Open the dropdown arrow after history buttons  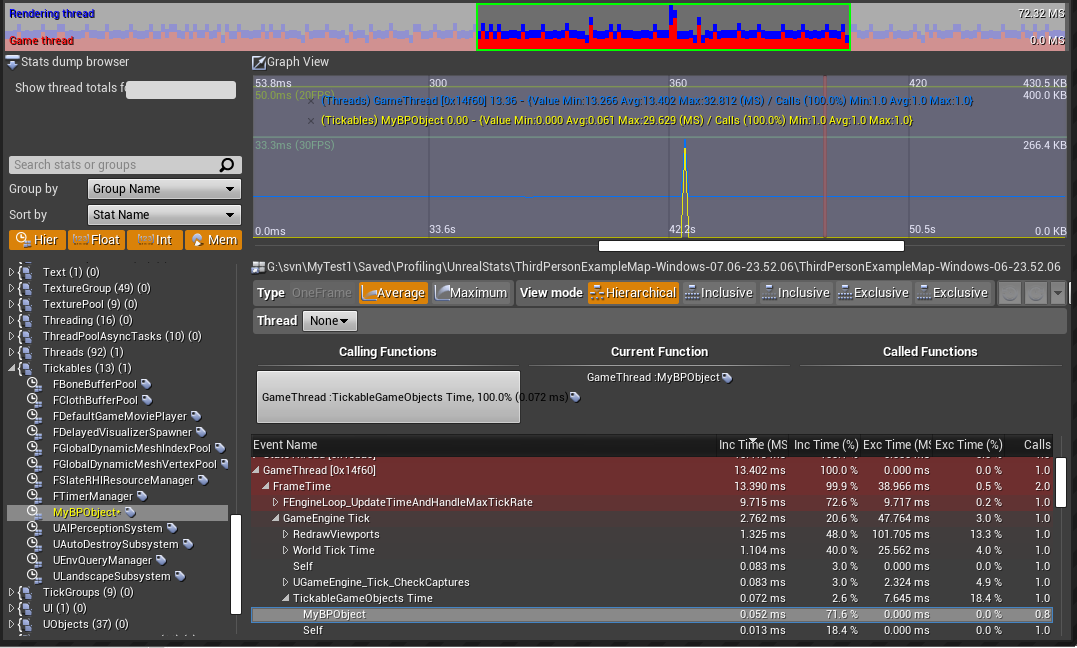pos(1058,293)
